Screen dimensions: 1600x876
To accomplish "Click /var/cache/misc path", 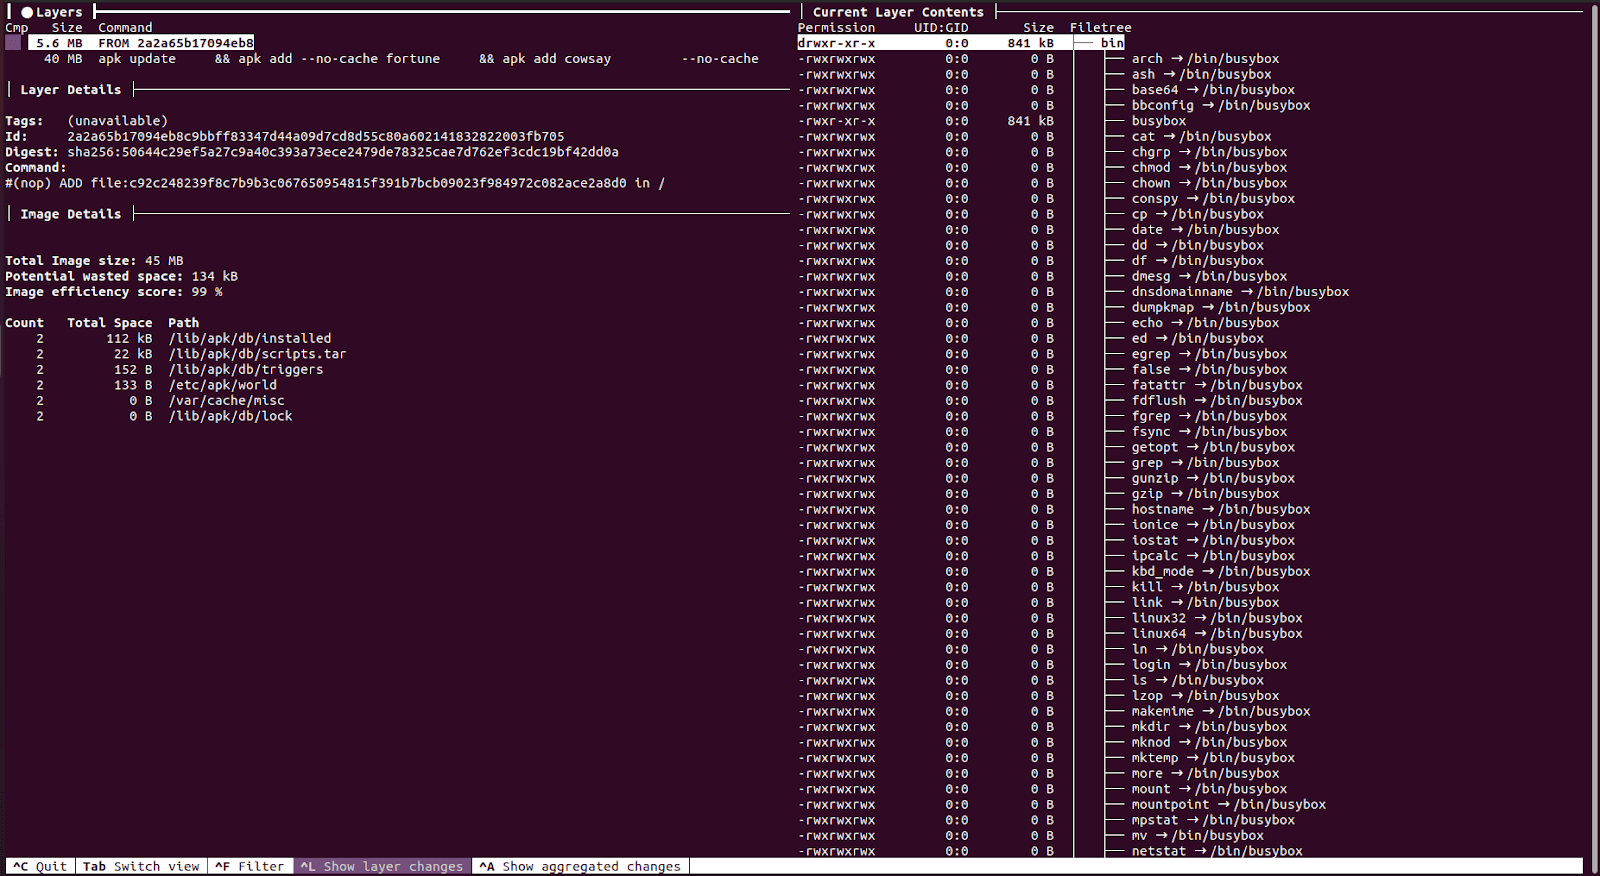I will 226,401.
